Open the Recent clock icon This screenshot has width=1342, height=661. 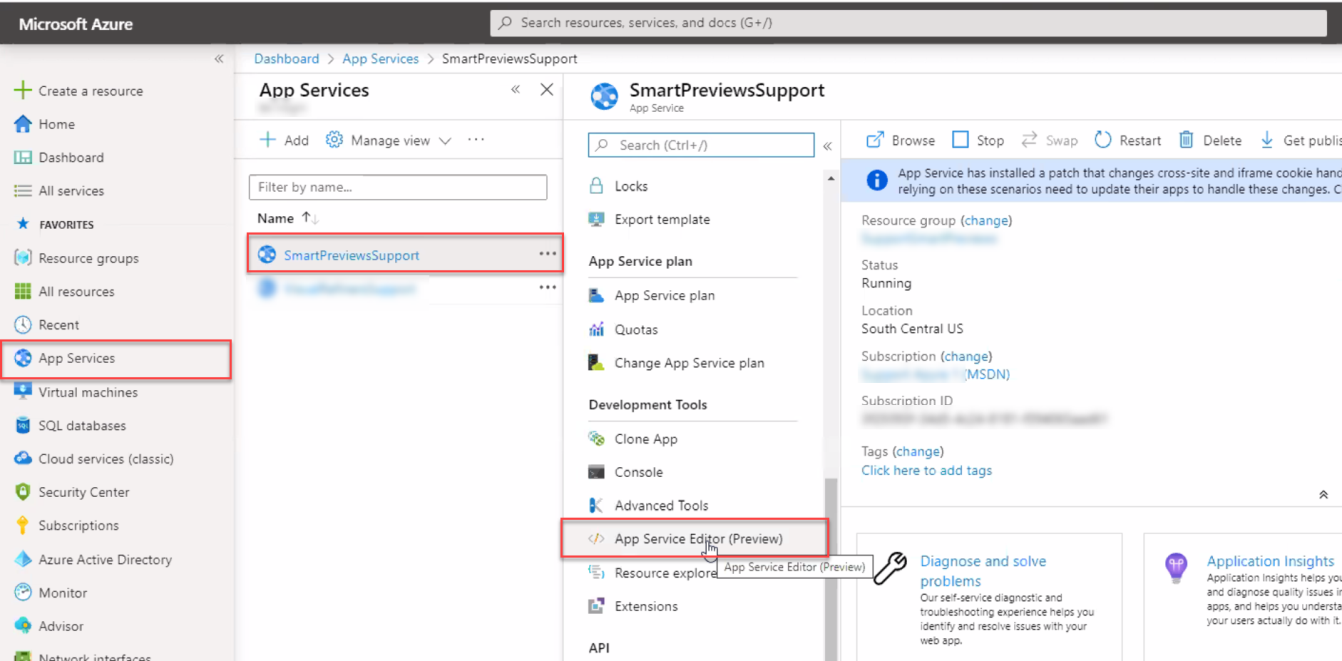point(22,325)
